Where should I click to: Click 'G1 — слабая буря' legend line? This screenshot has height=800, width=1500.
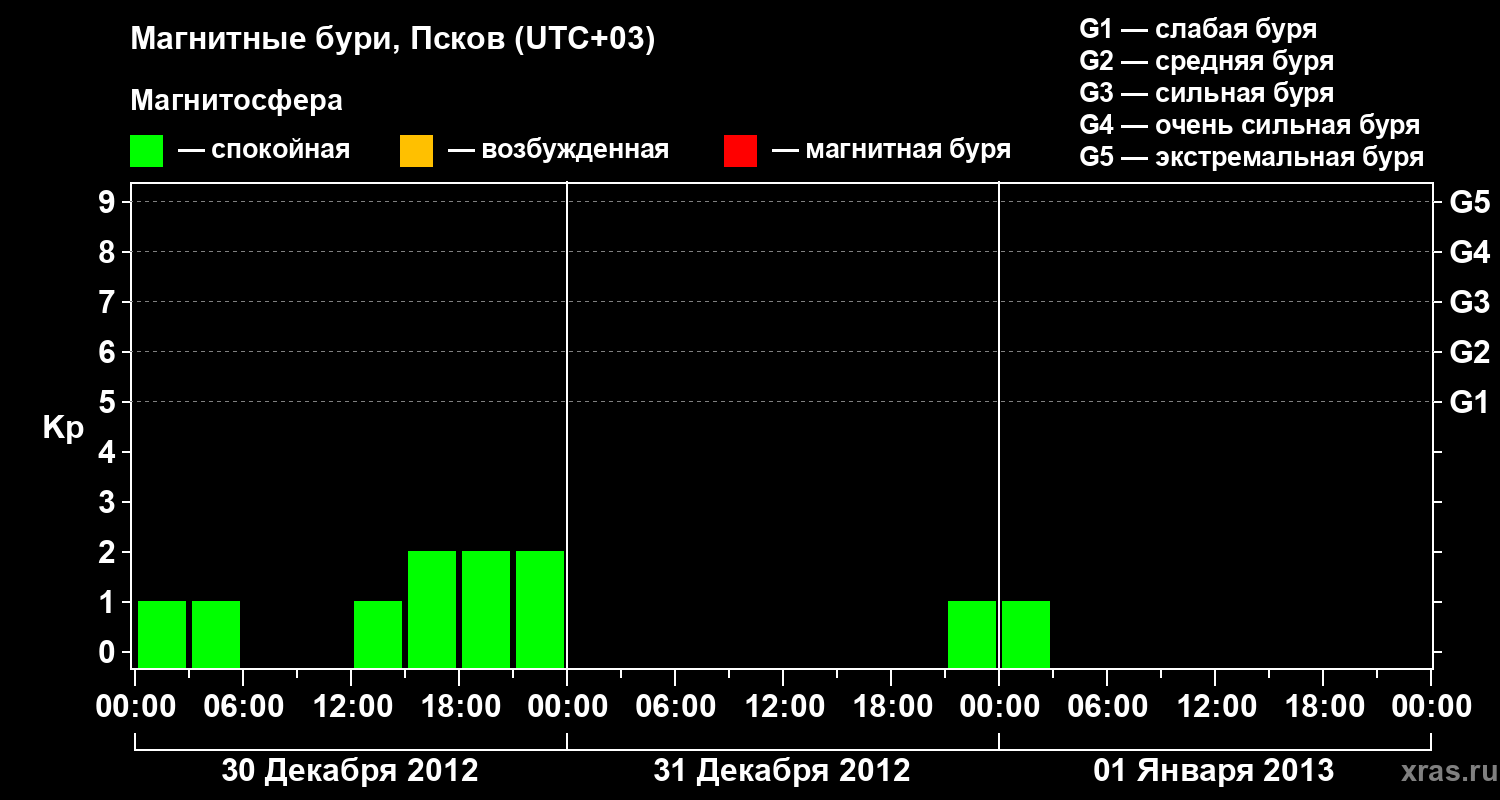click(1198, 29)
